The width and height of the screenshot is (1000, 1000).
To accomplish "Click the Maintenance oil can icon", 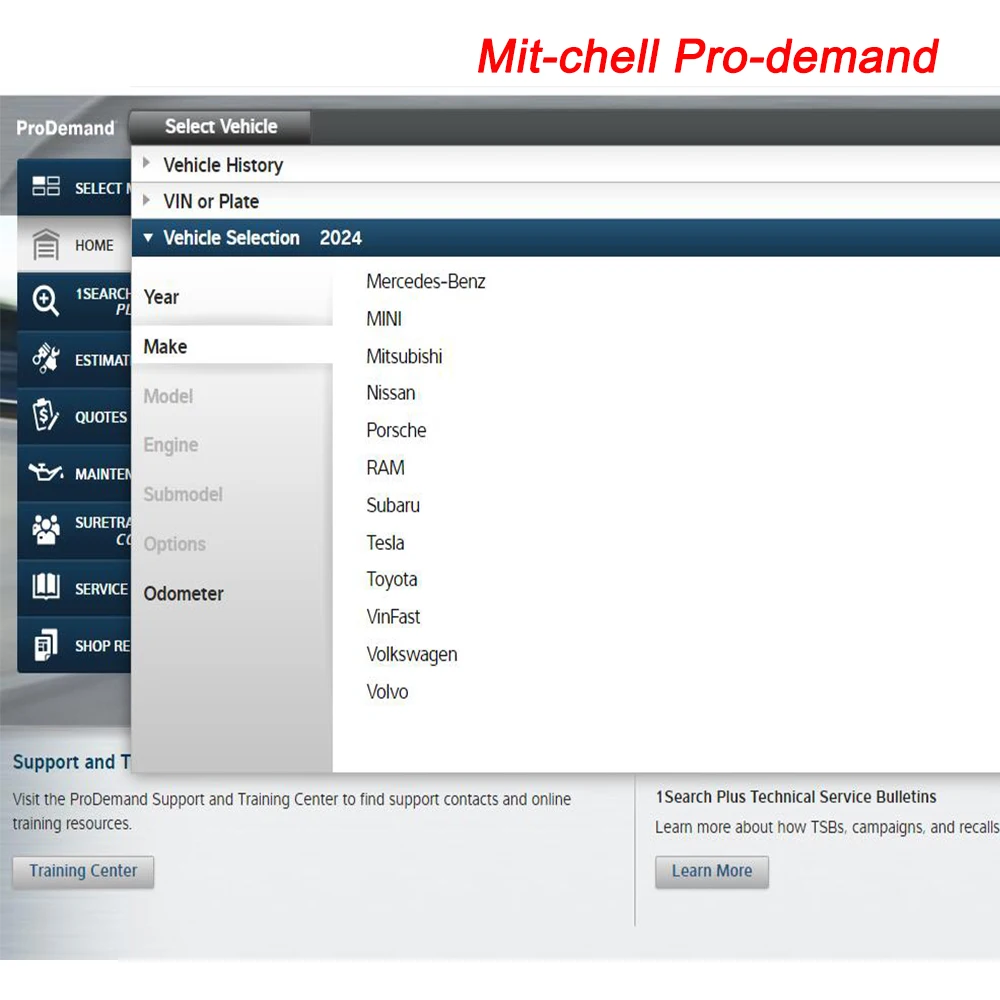I will coord(46,473).
